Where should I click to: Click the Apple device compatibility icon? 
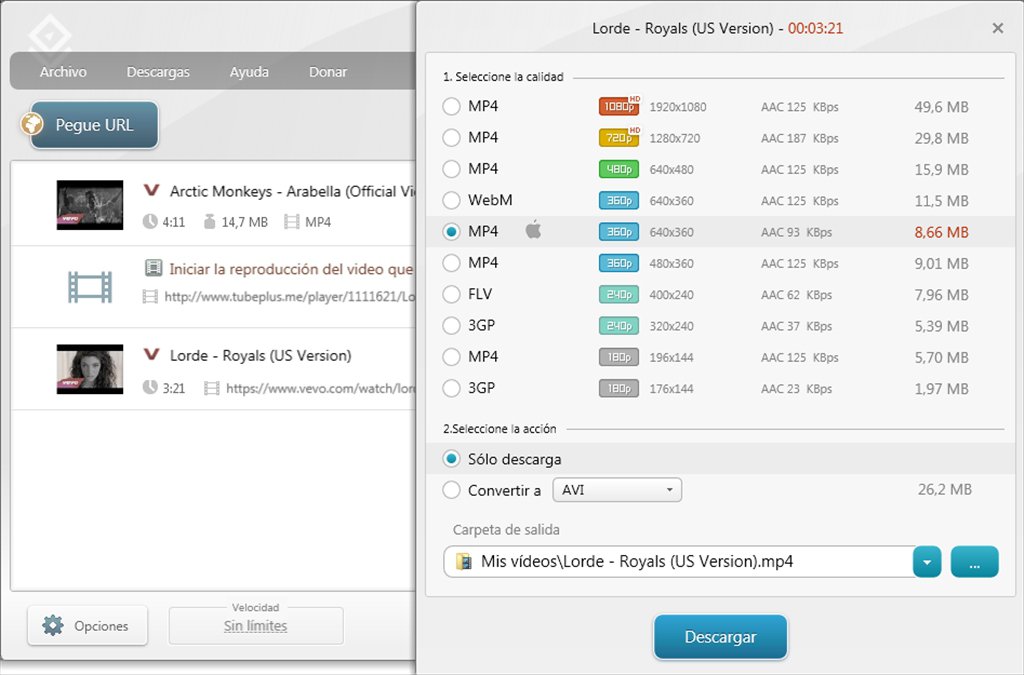(x=534, y=230)
